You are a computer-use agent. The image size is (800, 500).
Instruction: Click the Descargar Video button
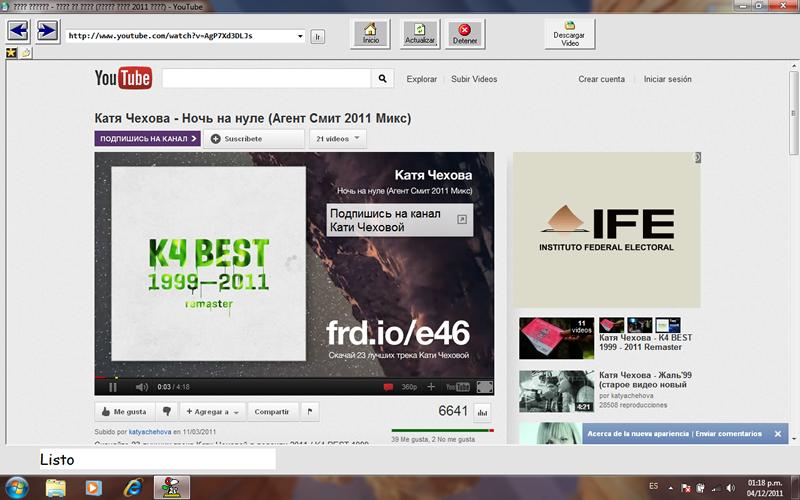[569, 34]
